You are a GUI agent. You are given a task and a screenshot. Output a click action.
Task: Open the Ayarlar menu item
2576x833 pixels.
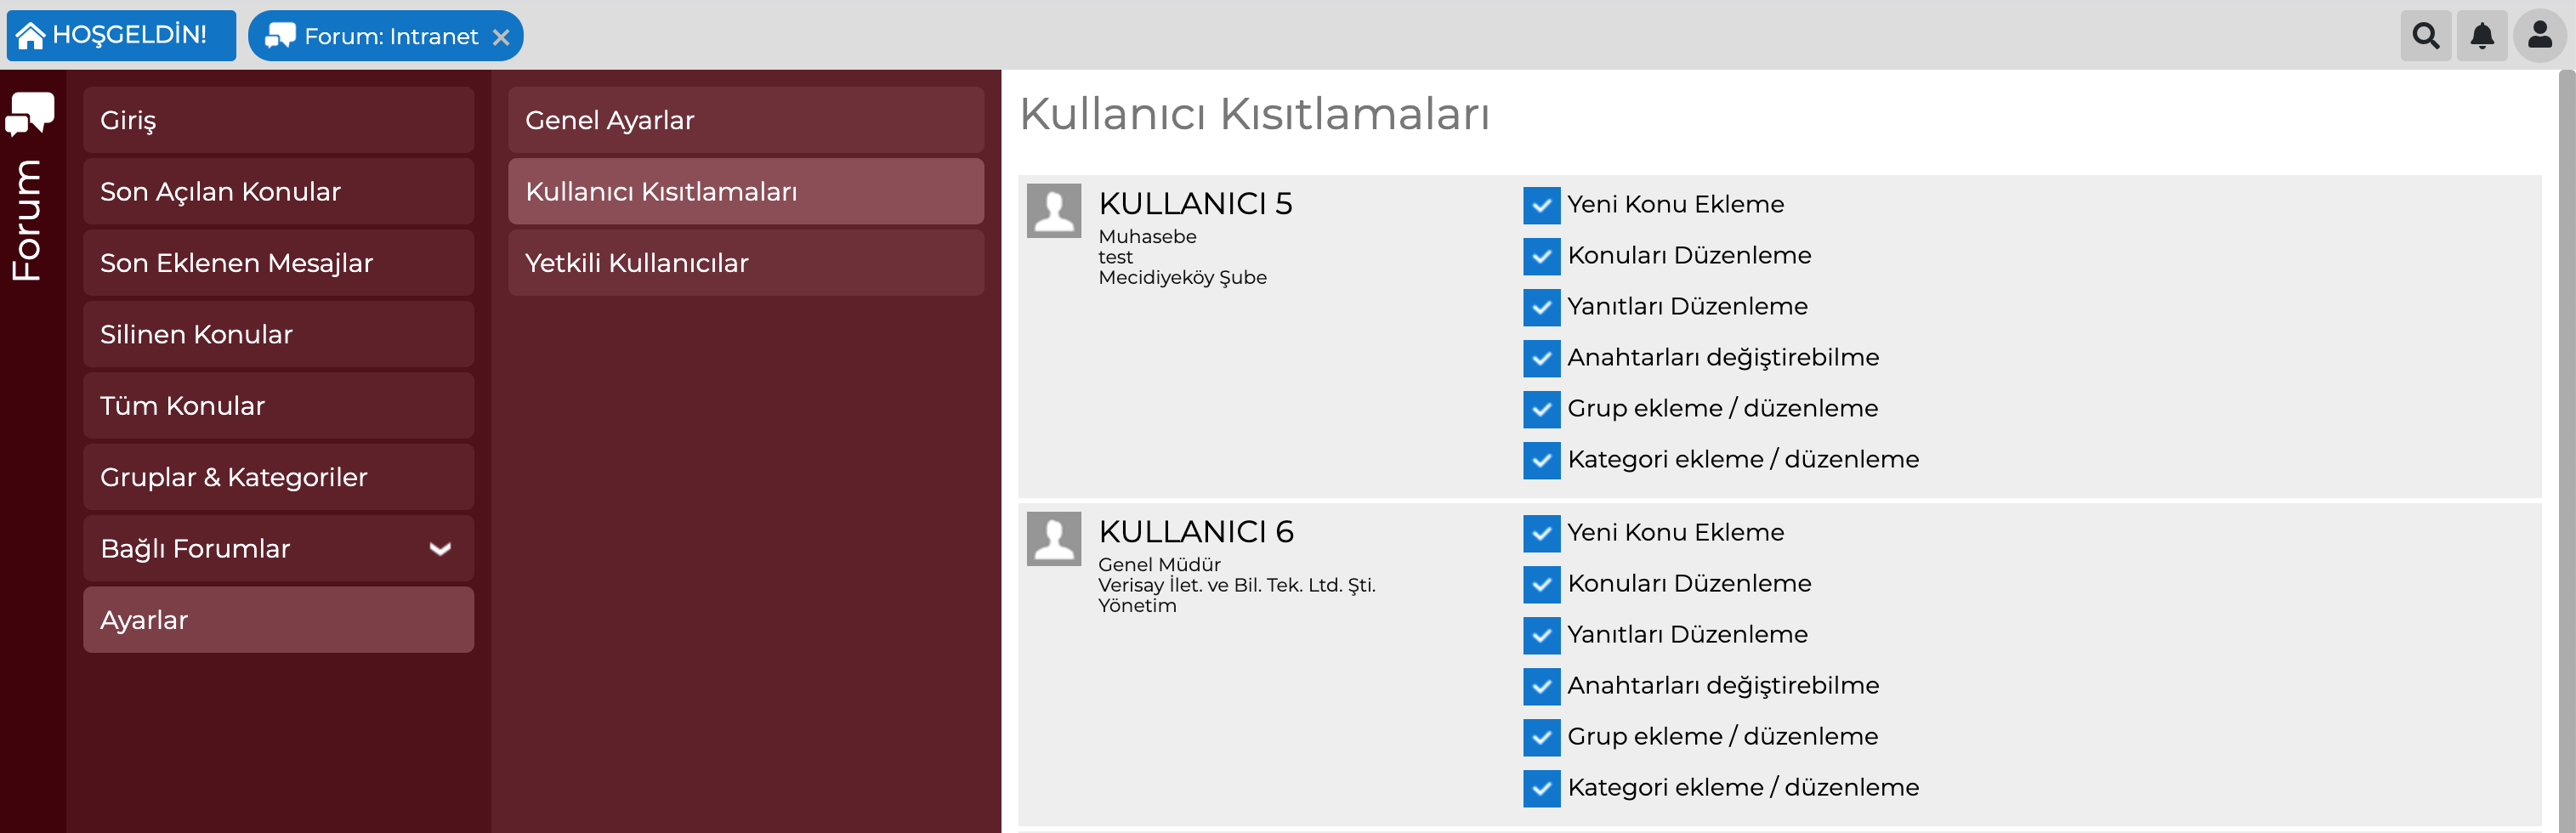pos(278,620)
